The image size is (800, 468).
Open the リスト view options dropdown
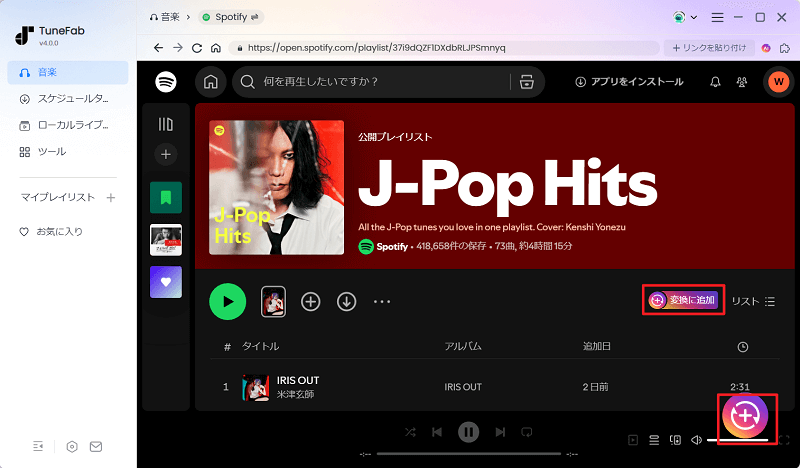tap(753, 301)
